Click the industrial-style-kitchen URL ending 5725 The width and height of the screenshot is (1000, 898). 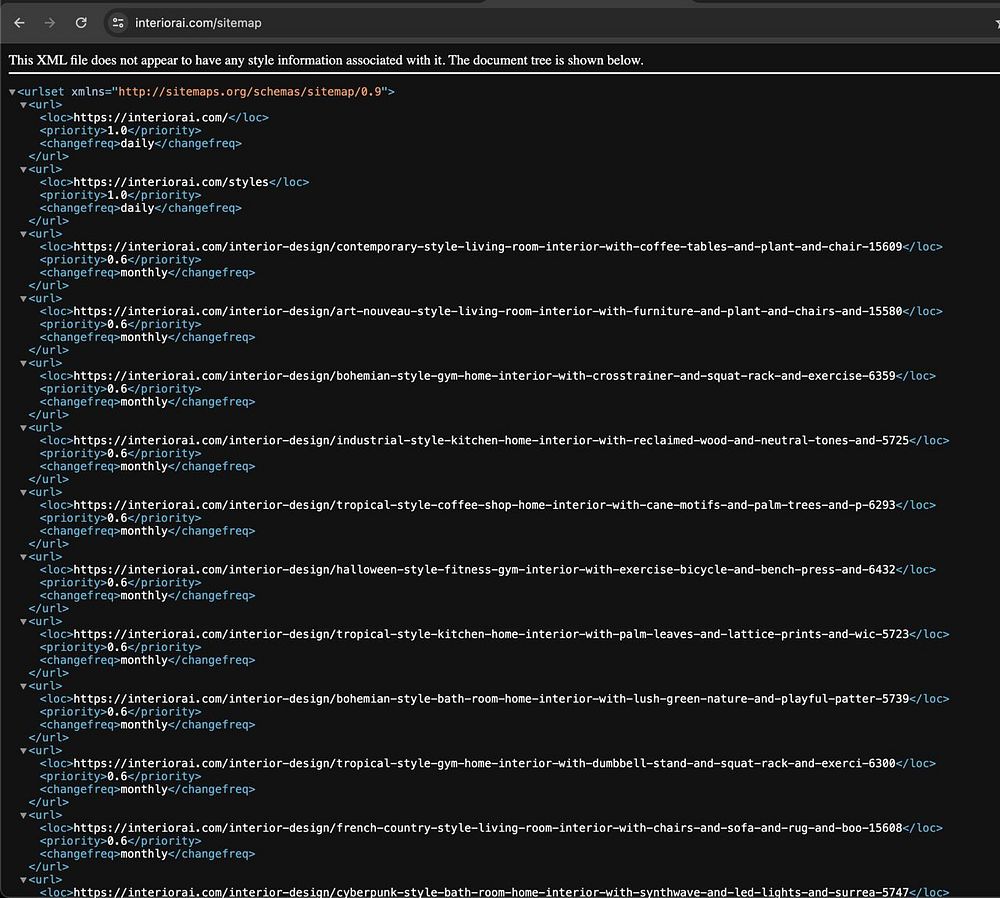[491, 440]
